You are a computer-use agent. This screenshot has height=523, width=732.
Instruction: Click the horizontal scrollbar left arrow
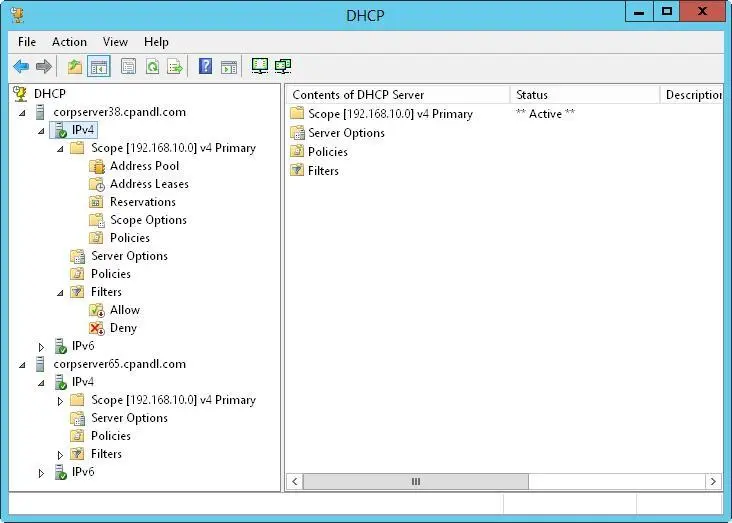pyautogui.click(x=295, y=481)
